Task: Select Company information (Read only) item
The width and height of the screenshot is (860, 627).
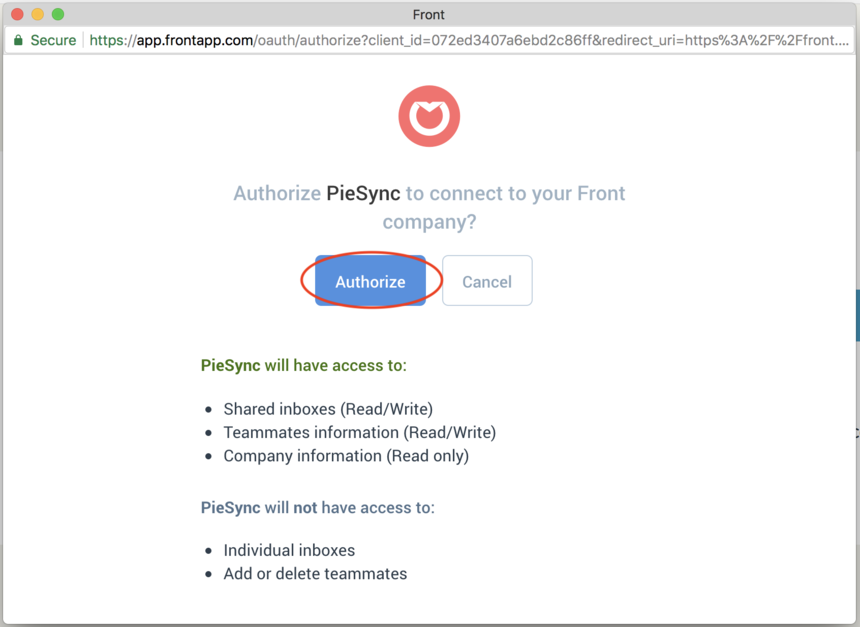Action: (x=346, y=456)
